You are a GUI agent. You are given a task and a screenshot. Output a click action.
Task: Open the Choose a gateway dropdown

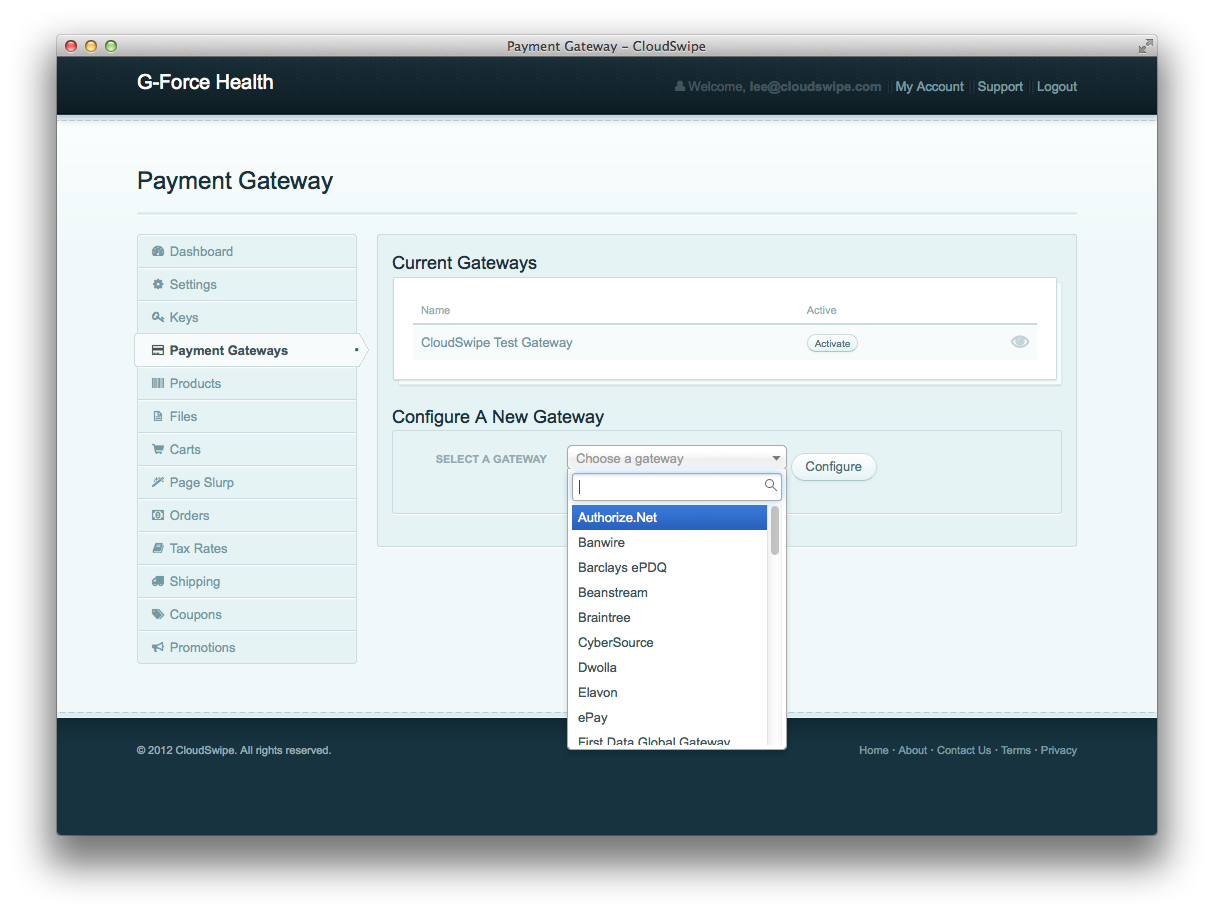click(x=677, y=458)
